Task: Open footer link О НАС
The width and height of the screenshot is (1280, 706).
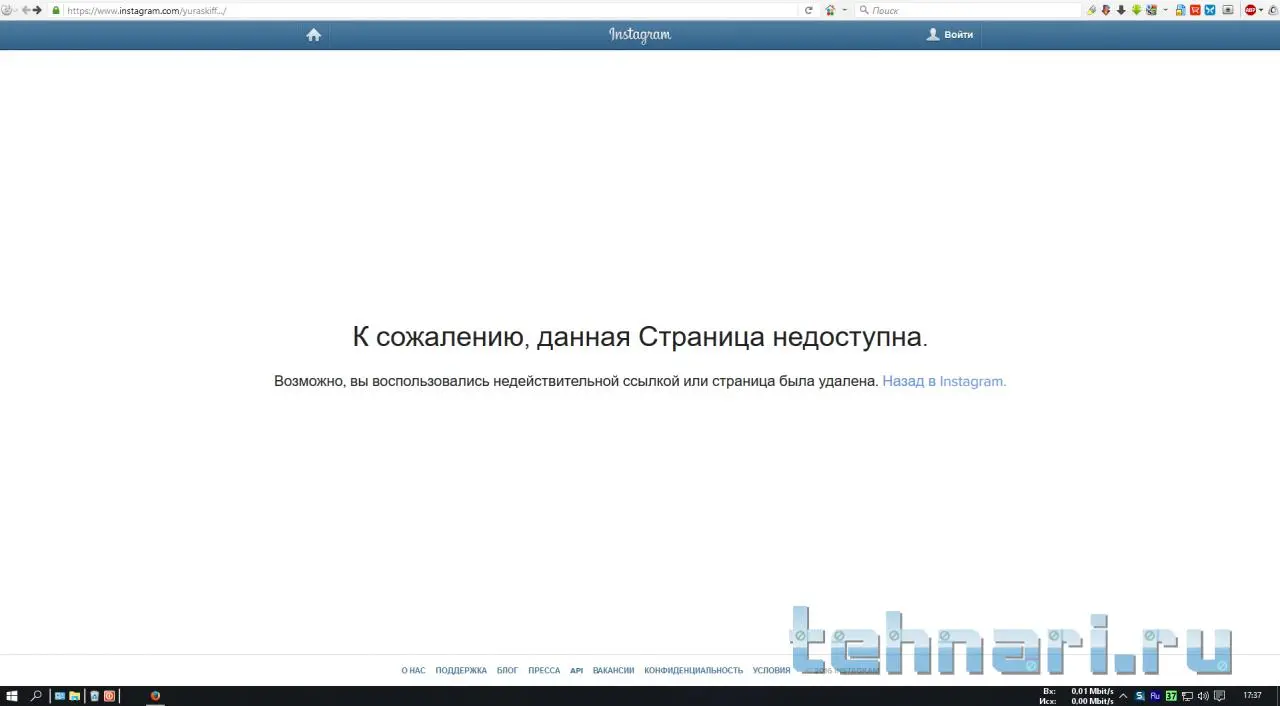Action: (413, 670)
